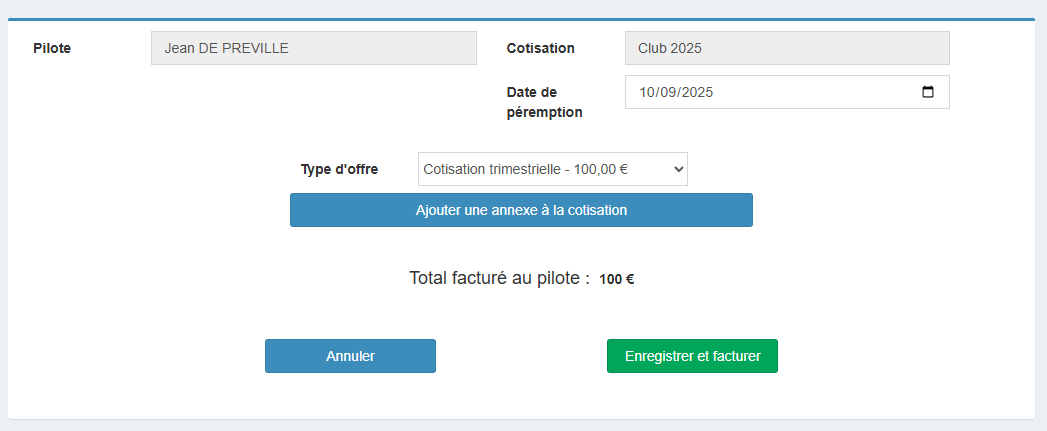The image size is (1047, 431).
Task: Click the blue top border of form panel
Action: click(521, 19)
